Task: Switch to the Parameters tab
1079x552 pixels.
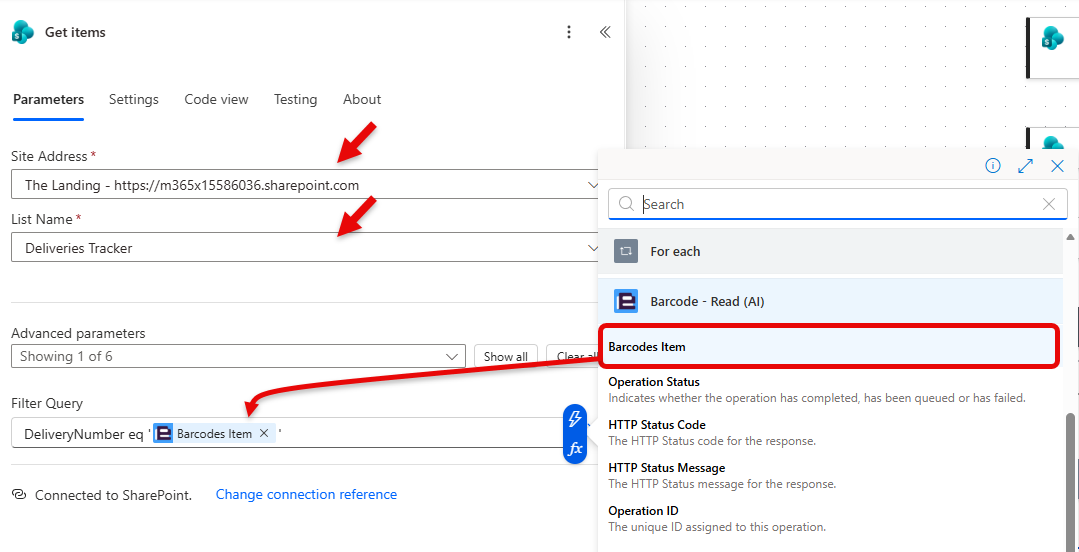Action: 48,100
